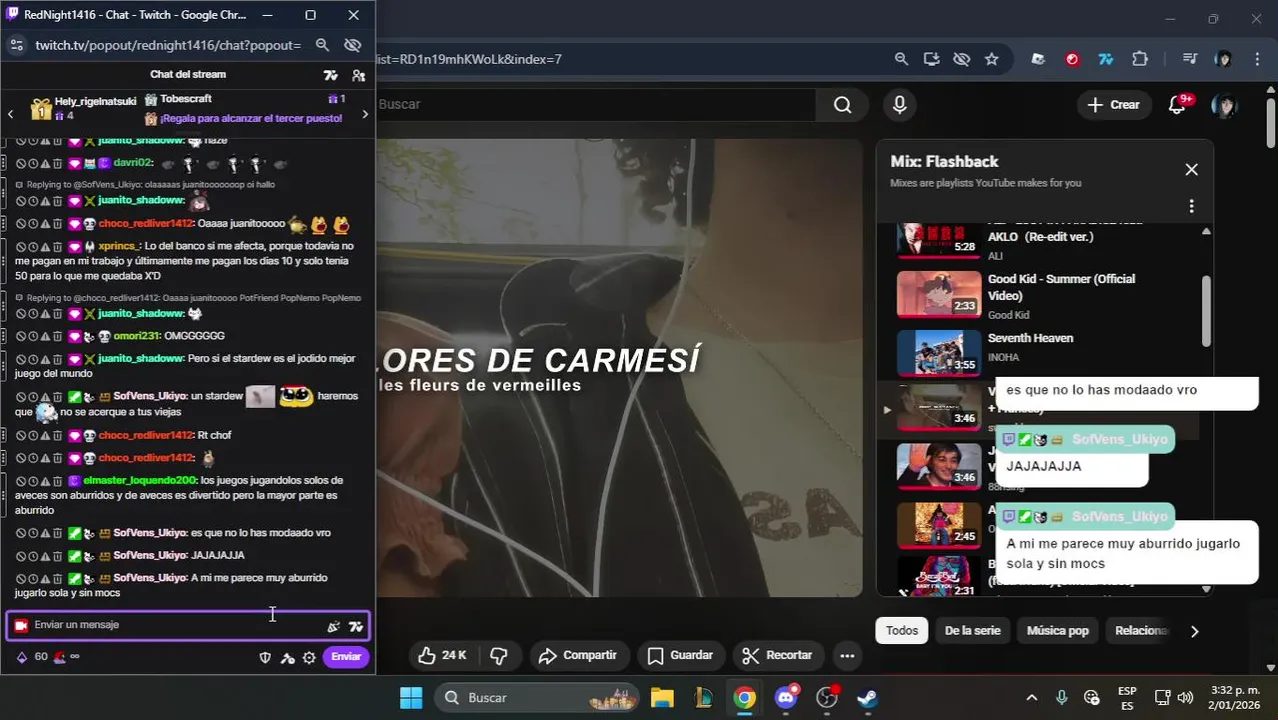Open the Mix playlist three-dot options menu

[1191, 206]
